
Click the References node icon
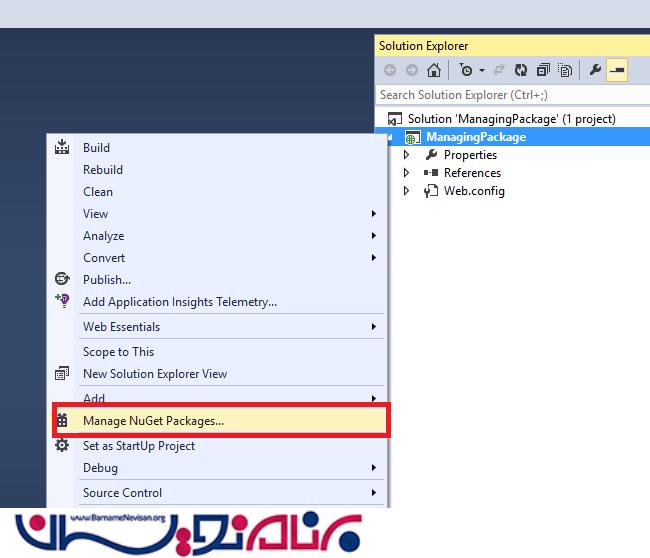pyautogui.click(x=431, y=172)
